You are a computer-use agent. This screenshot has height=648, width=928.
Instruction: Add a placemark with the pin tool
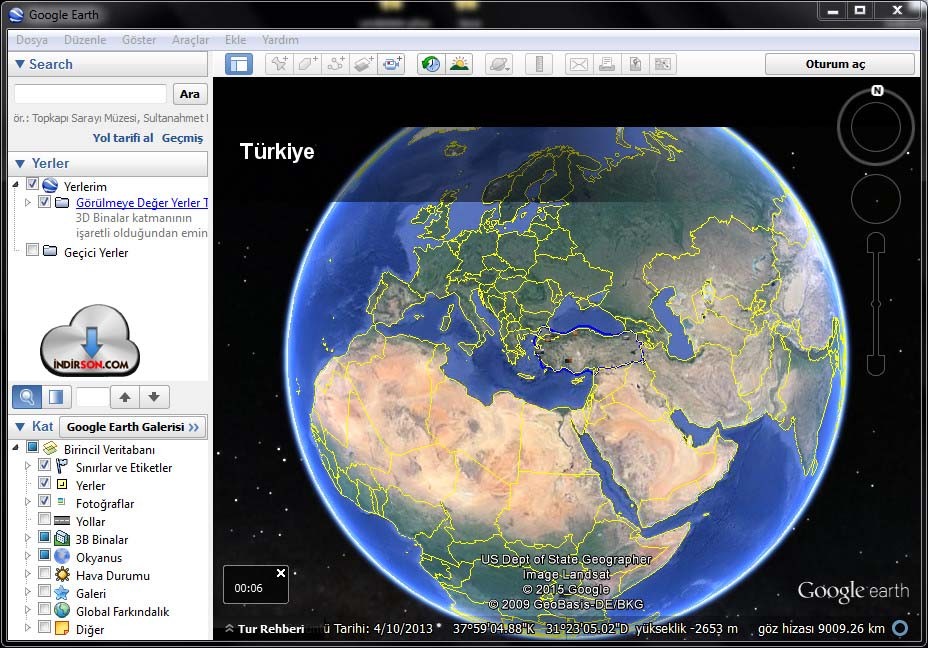click(x=279, y=64)
